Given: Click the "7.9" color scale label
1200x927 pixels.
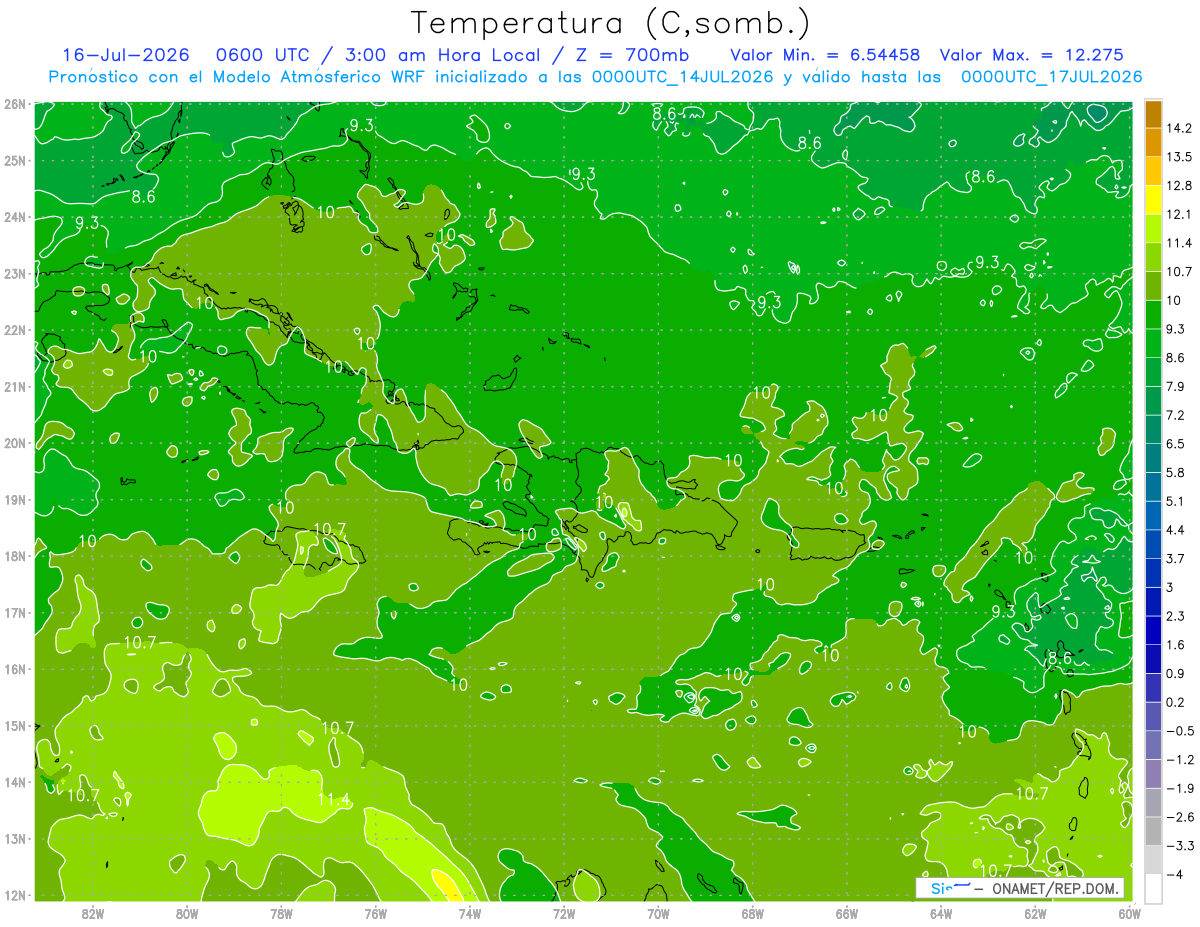Looking at the screenshot, I should coord(1175,385).
